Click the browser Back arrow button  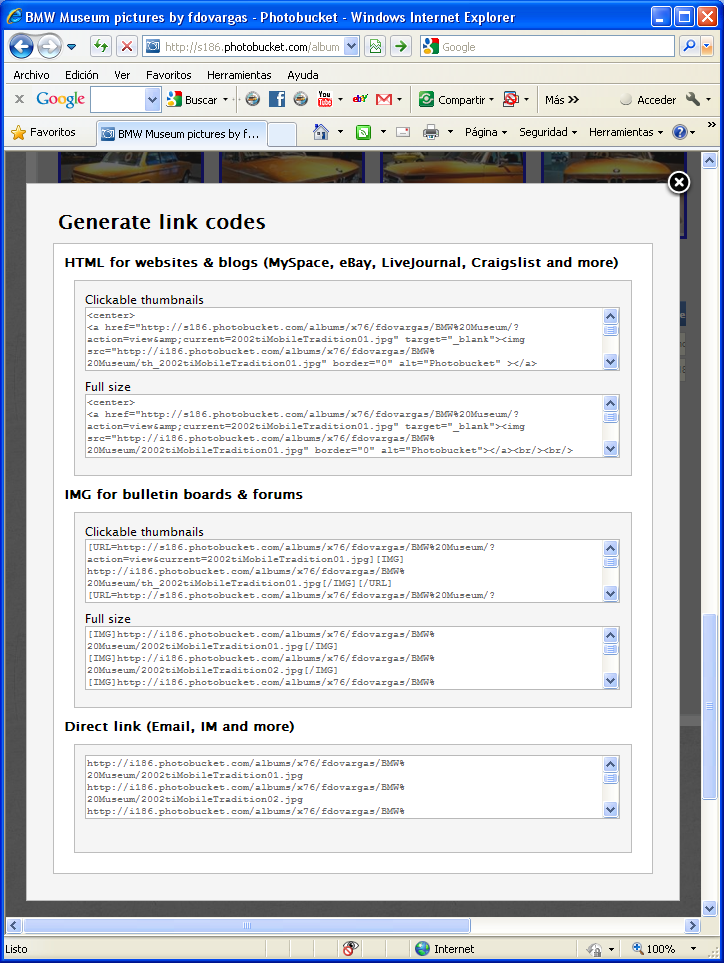[x=21, y=47]
